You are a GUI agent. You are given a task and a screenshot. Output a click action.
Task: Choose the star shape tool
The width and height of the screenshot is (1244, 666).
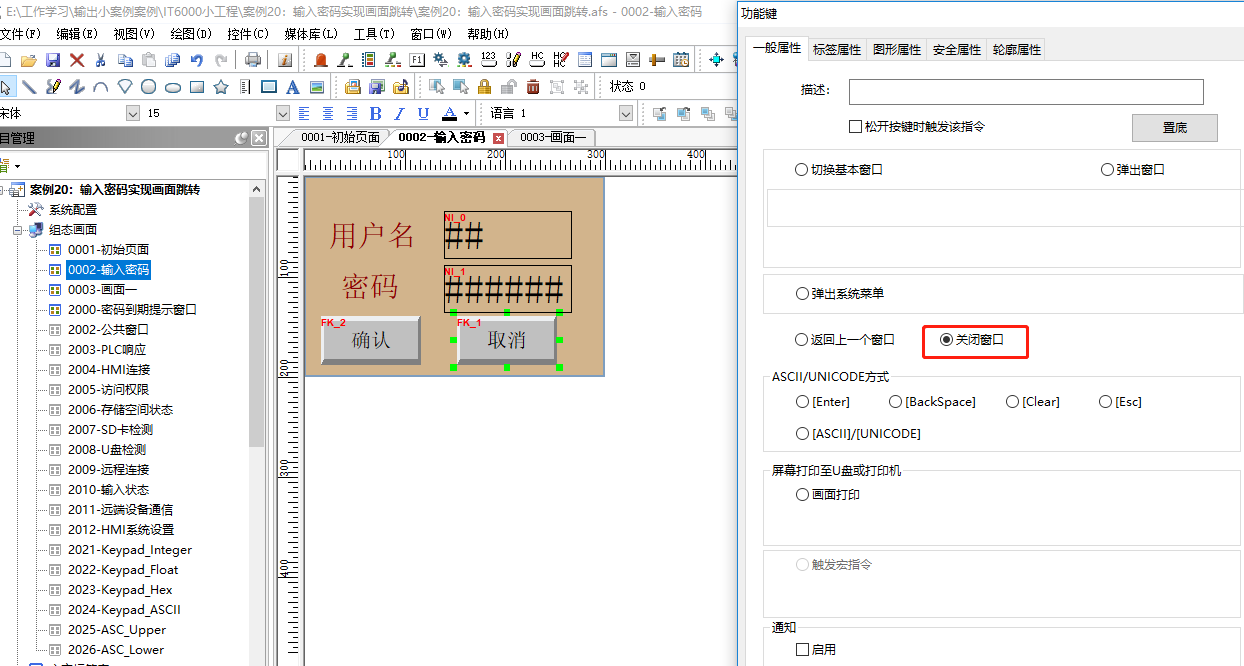click(x=221, y=86)
